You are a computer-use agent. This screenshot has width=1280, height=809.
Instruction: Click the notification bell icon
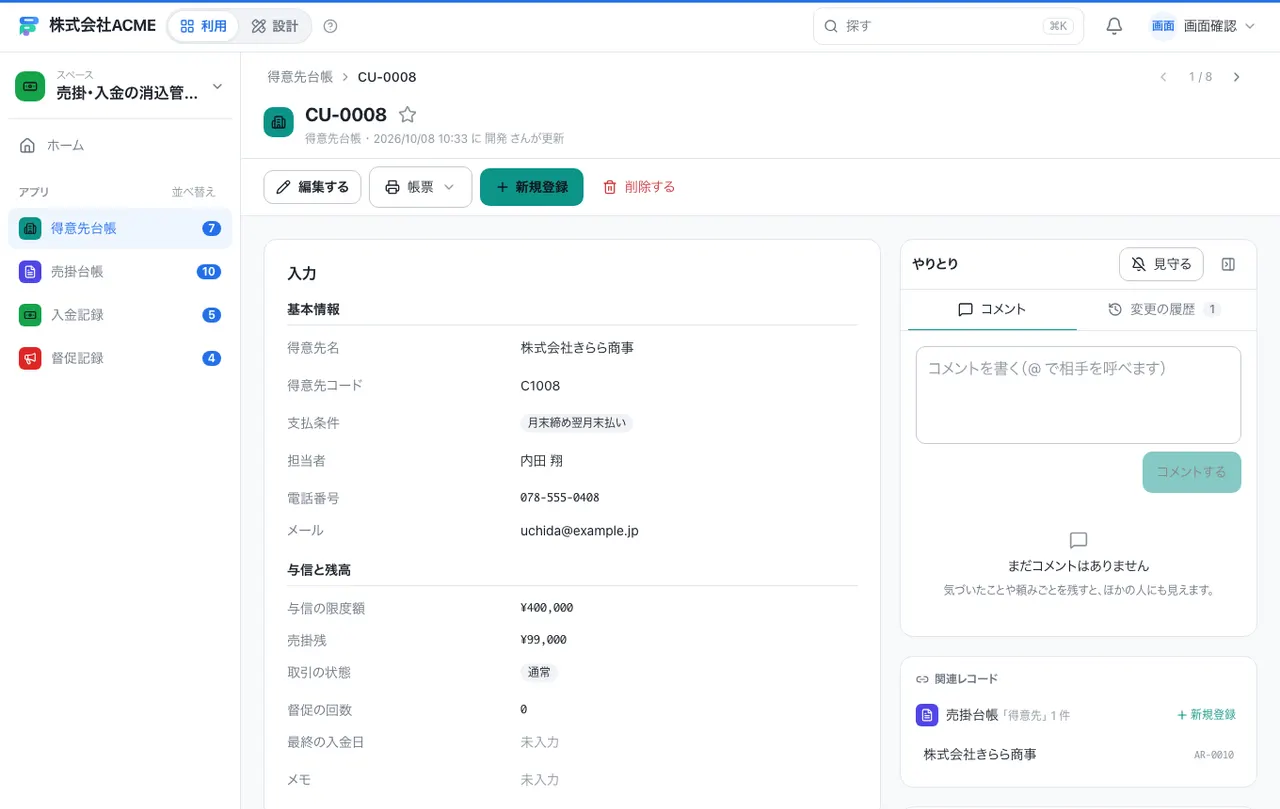point(1114,26)
